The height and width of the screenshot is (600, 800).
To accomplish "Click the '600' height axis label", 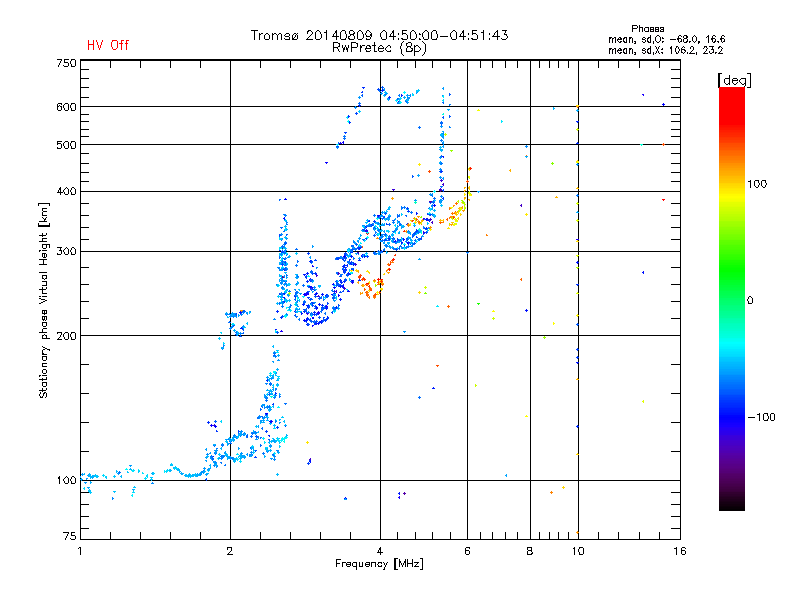I will (66, 107).
